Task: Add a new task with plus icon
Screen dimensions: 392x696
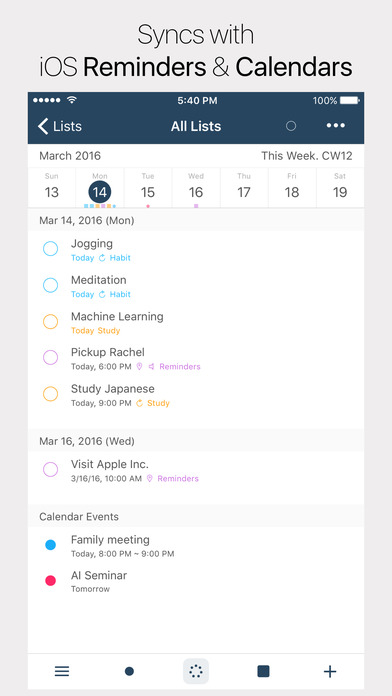Action: [330, 672]
